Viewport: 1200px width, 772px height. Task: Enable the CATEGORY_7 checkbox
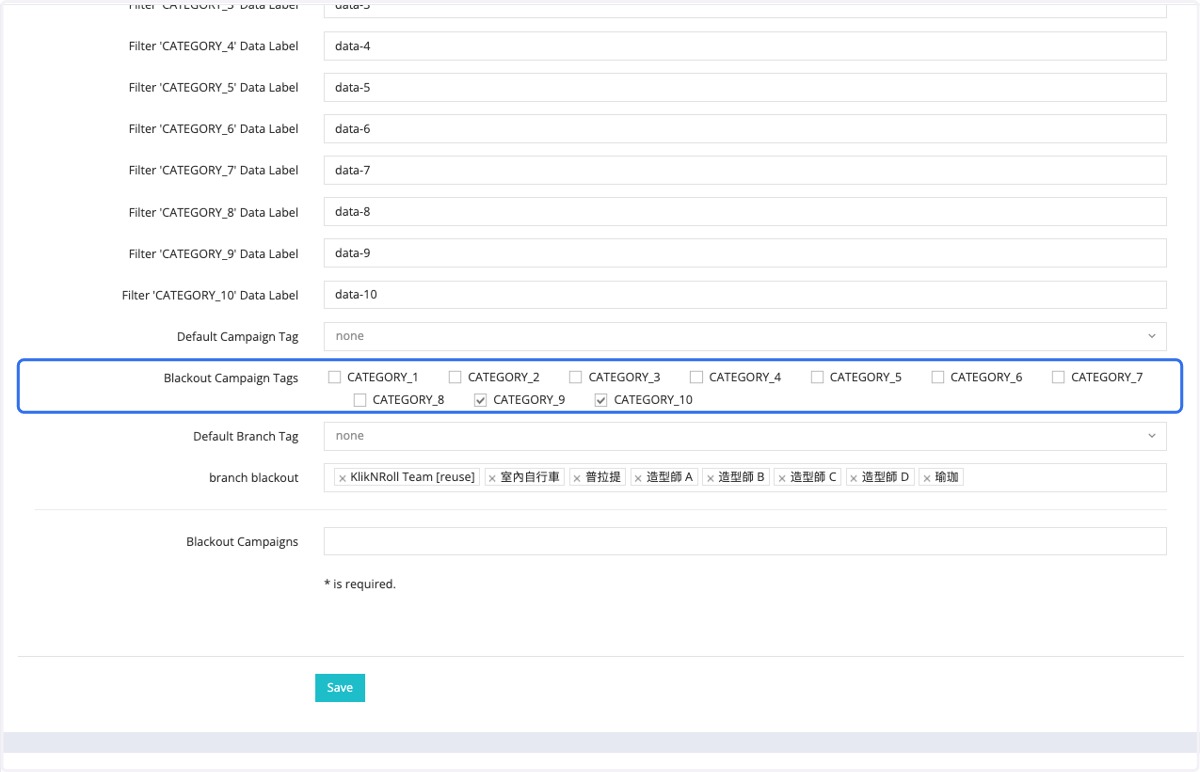tap(1059, 377)
